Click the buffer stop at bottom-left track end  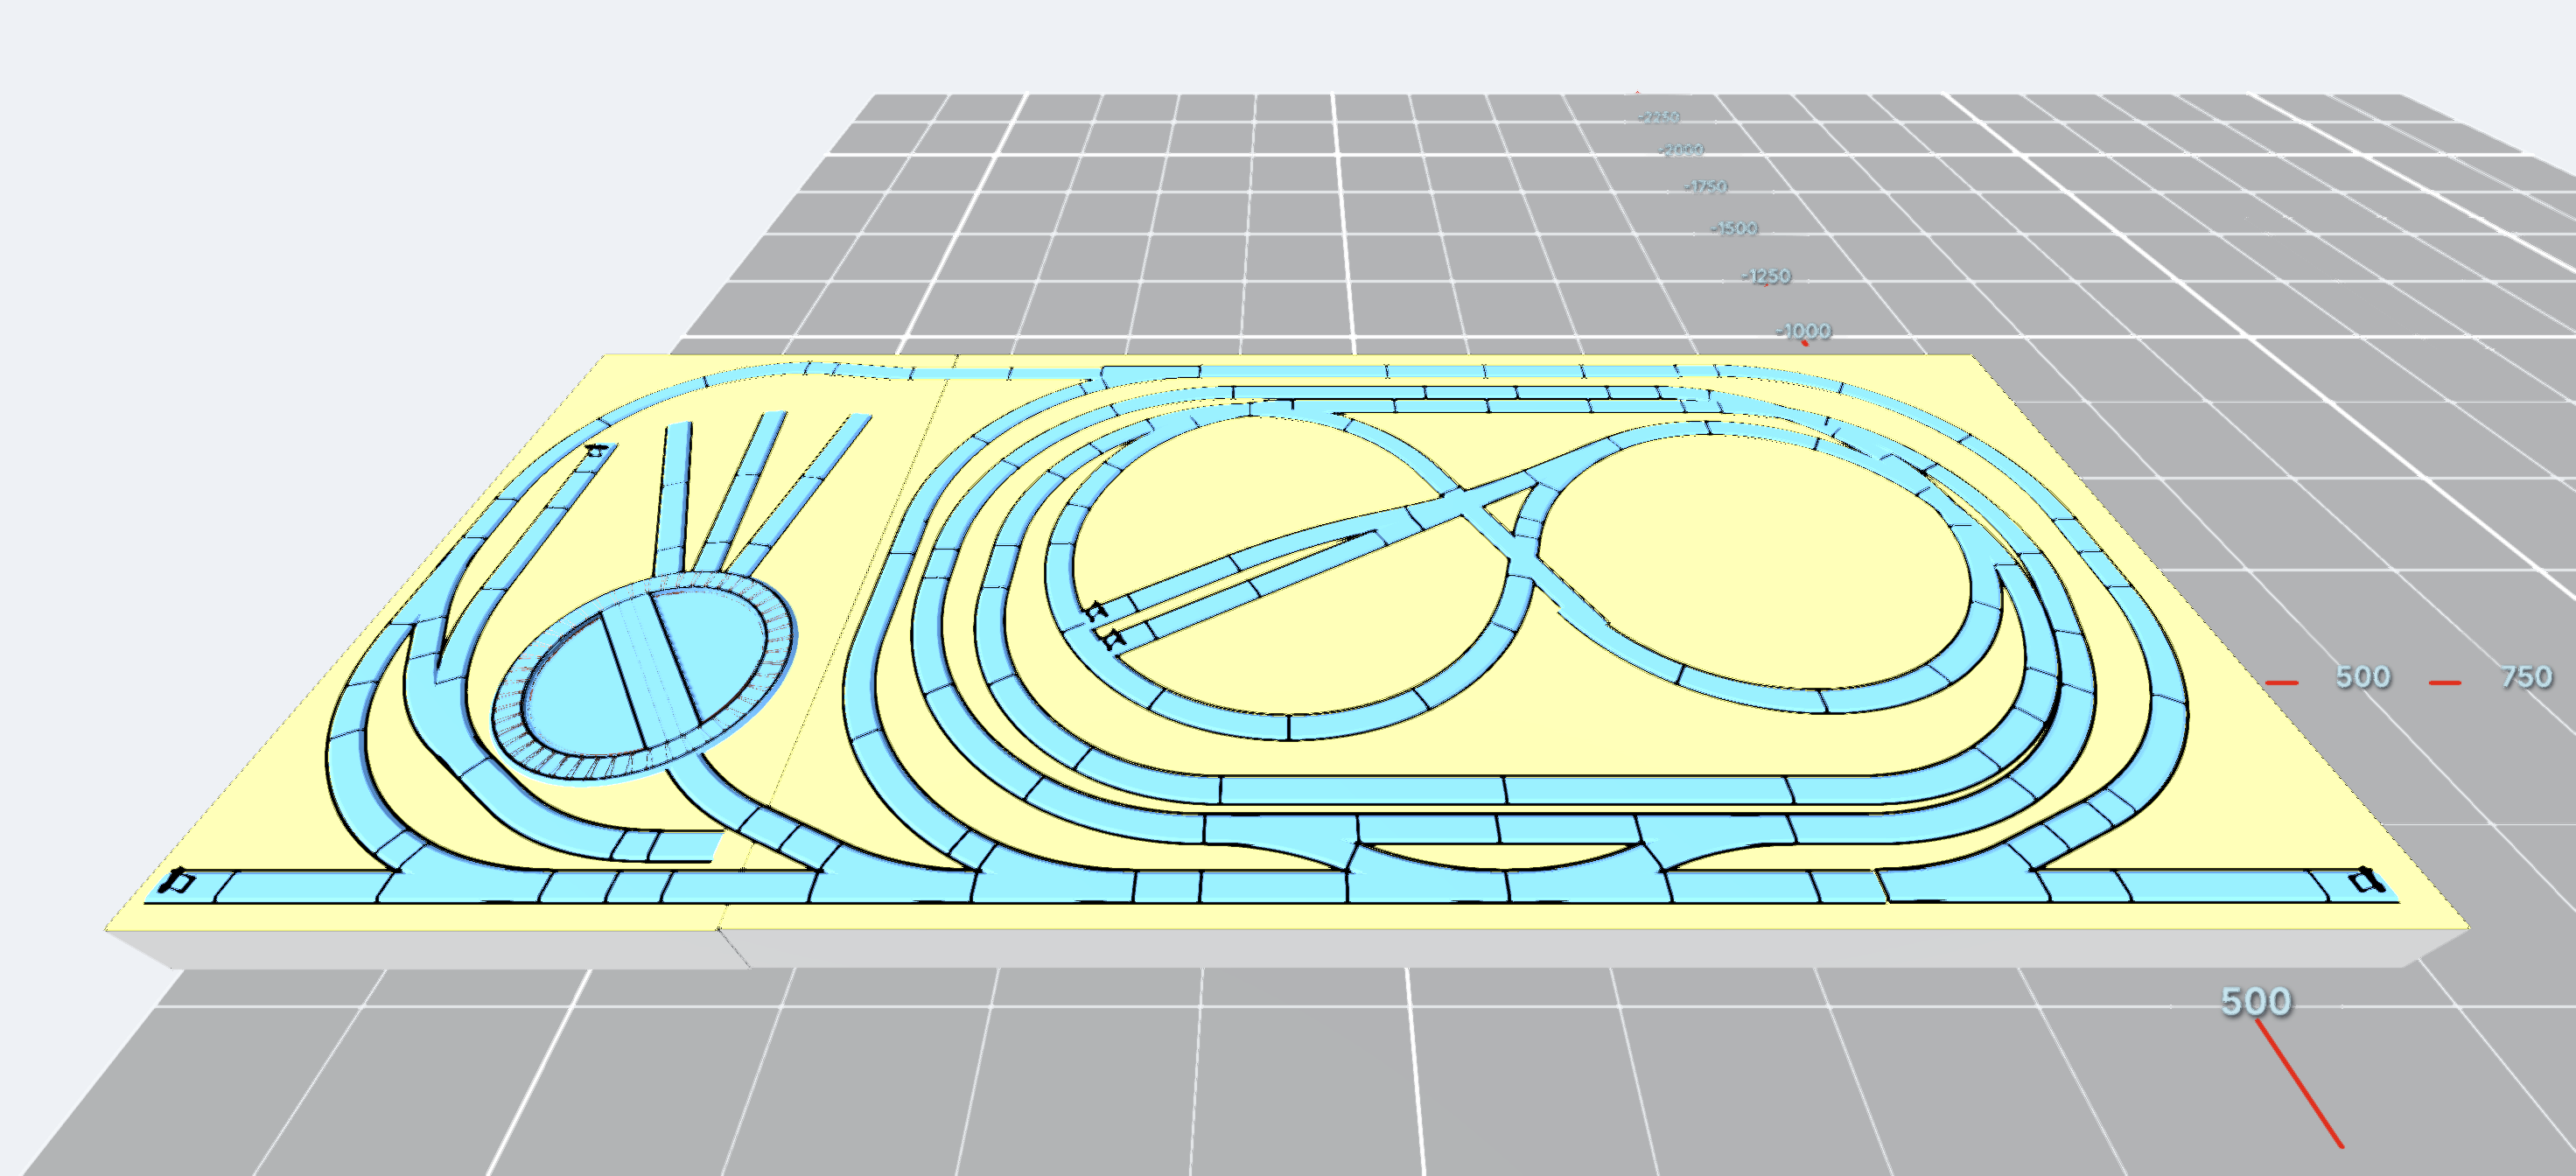pyautogui.click(x=176, y=881)
